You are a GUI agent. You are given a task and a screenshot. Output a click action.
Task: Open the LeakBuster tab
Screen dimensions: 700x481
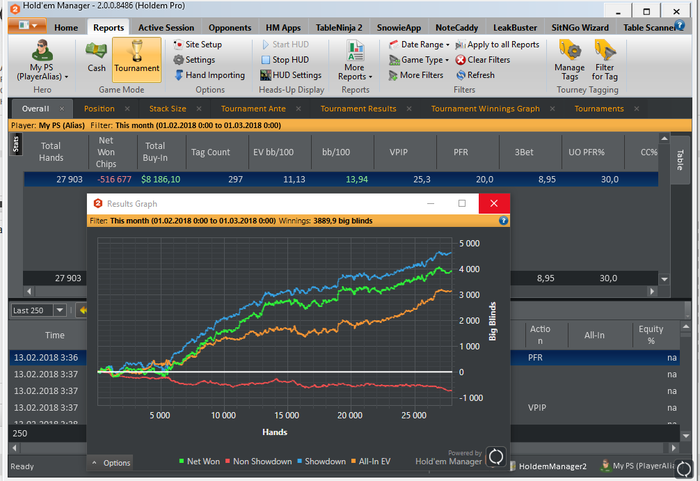515,28
